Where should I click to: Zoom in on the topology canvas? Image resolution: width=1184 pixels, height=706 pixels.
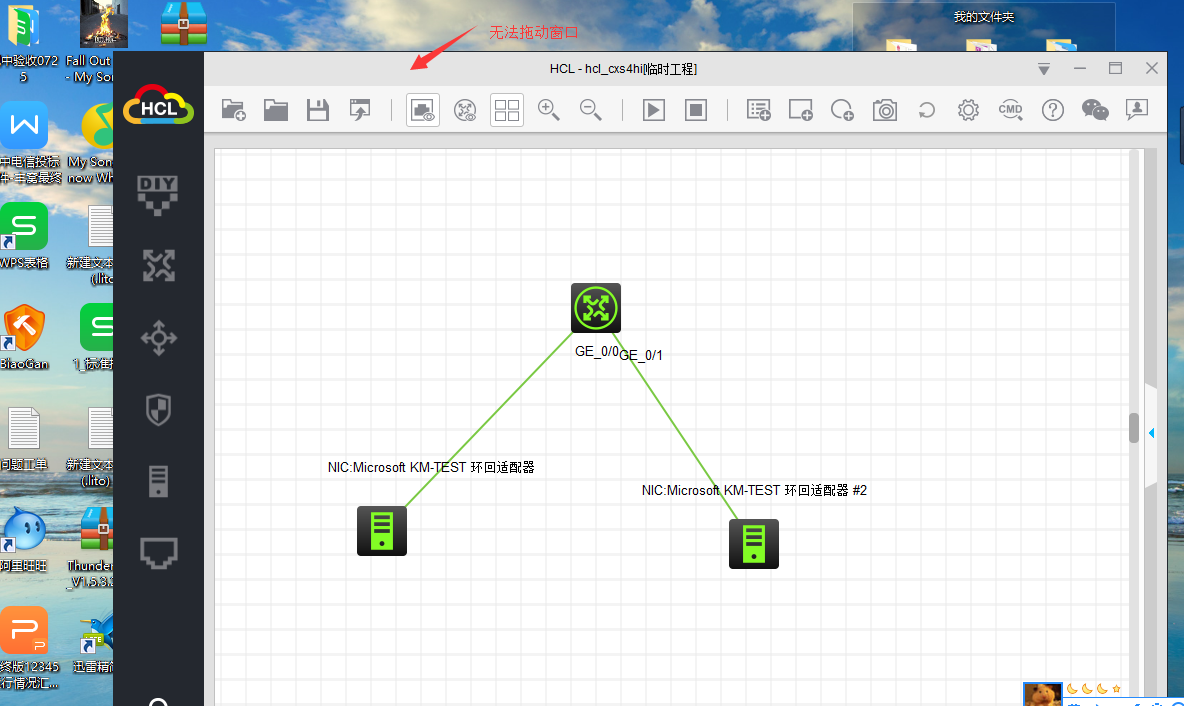tap(549, 110)
